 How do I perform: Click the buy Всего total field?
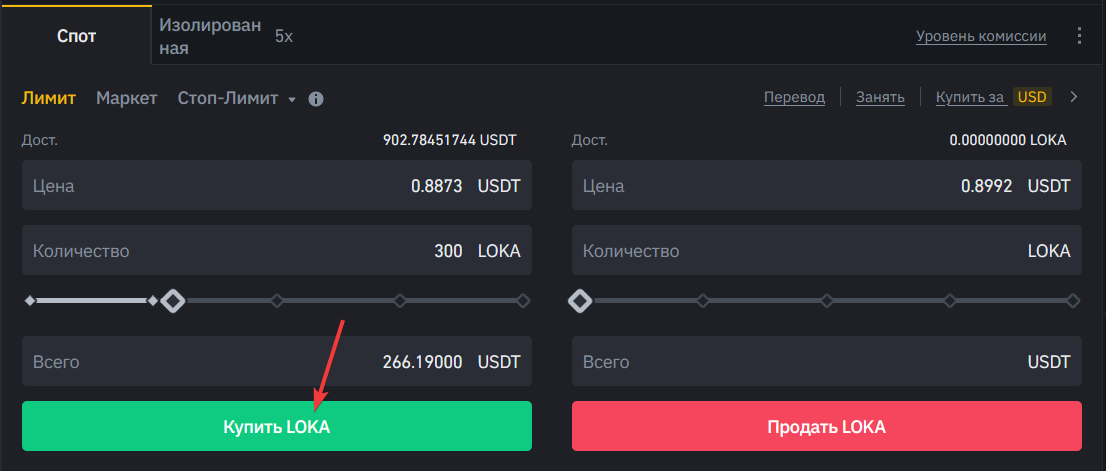[x=276, y=362]
